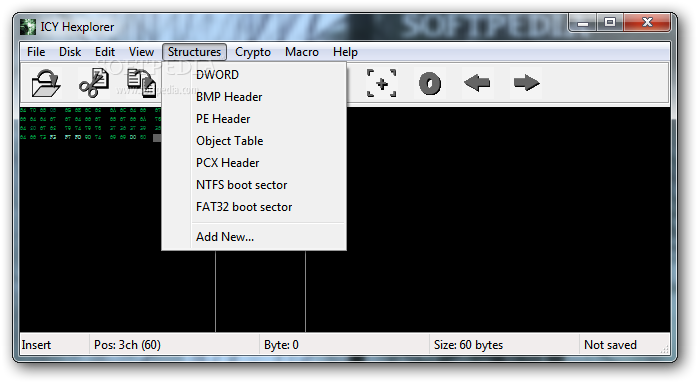
Task: Click the green hex data area
Action: [x=90, y=124]
